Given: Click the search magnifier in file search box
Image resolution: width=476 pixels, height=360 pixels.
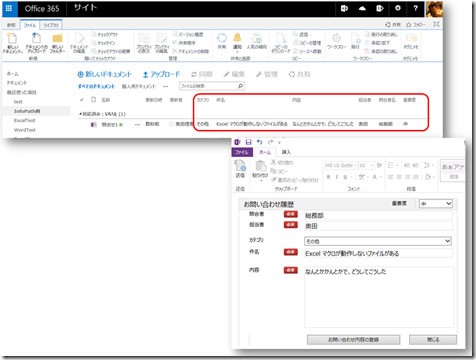Looking at the screenshot, I should (240, 86).
